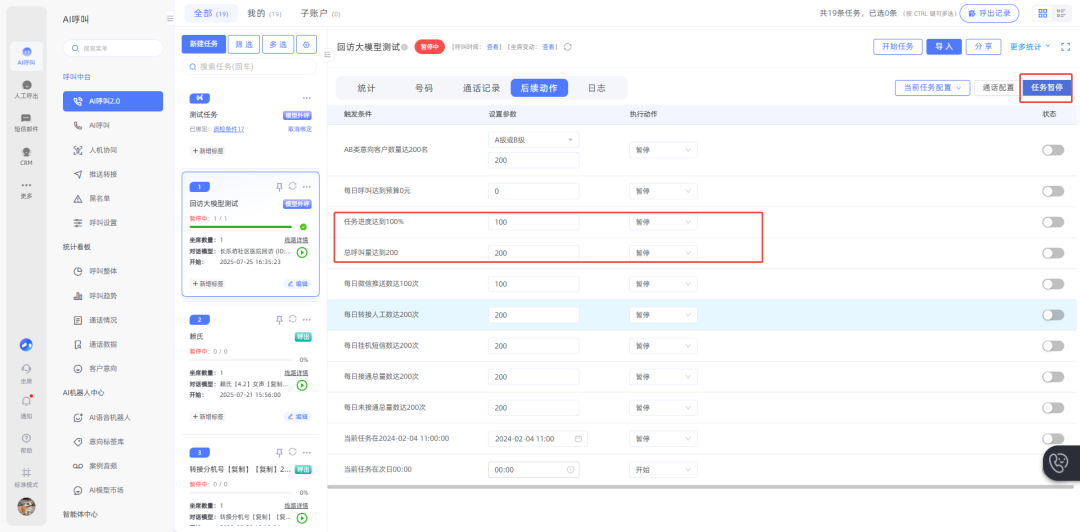Toggle the 每日转接人工数达200次 switch
1080x532 pixels.
tap(1052, 315)
